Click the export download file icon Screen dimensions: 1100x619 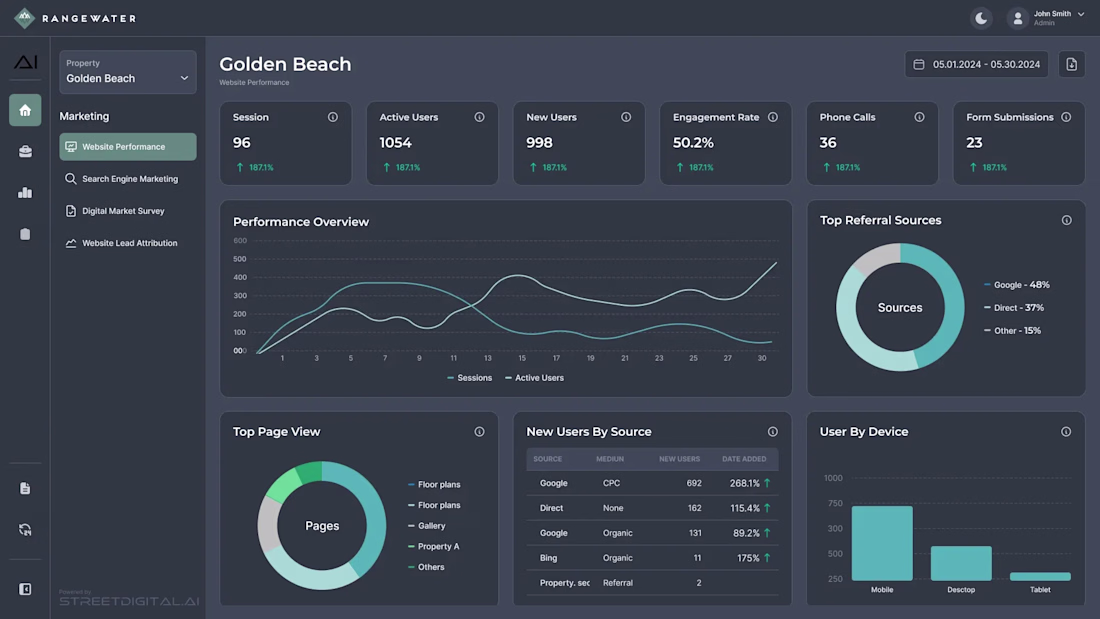click(1071, 65)
